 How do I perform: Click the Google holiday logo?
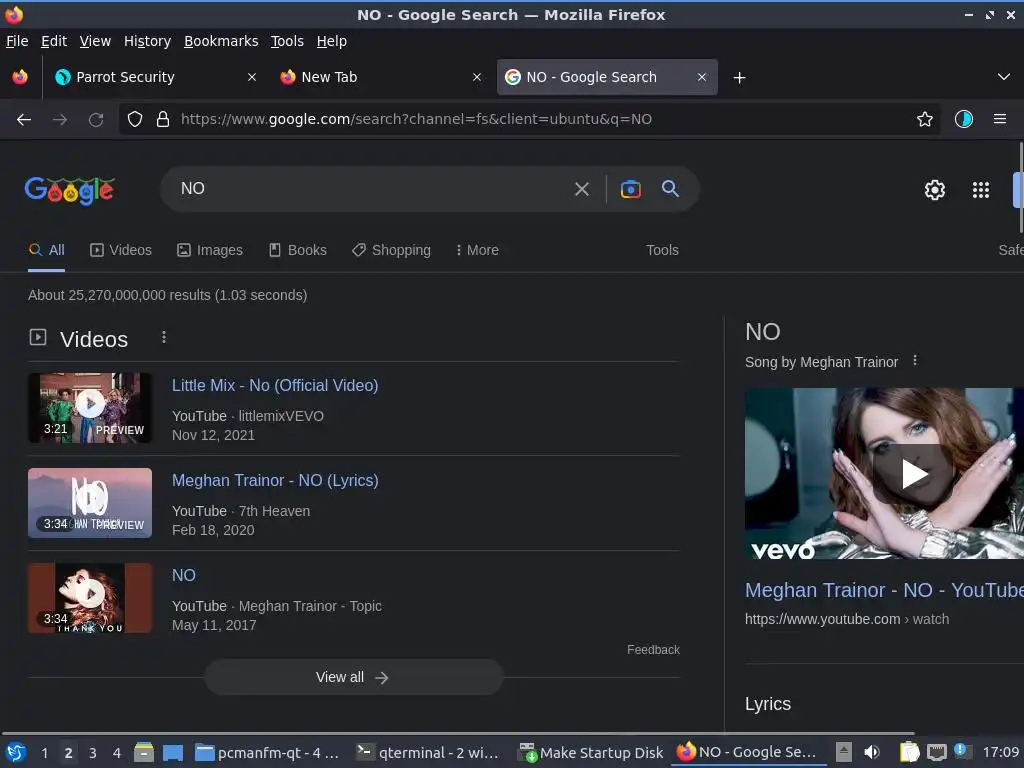coord(69,190)
